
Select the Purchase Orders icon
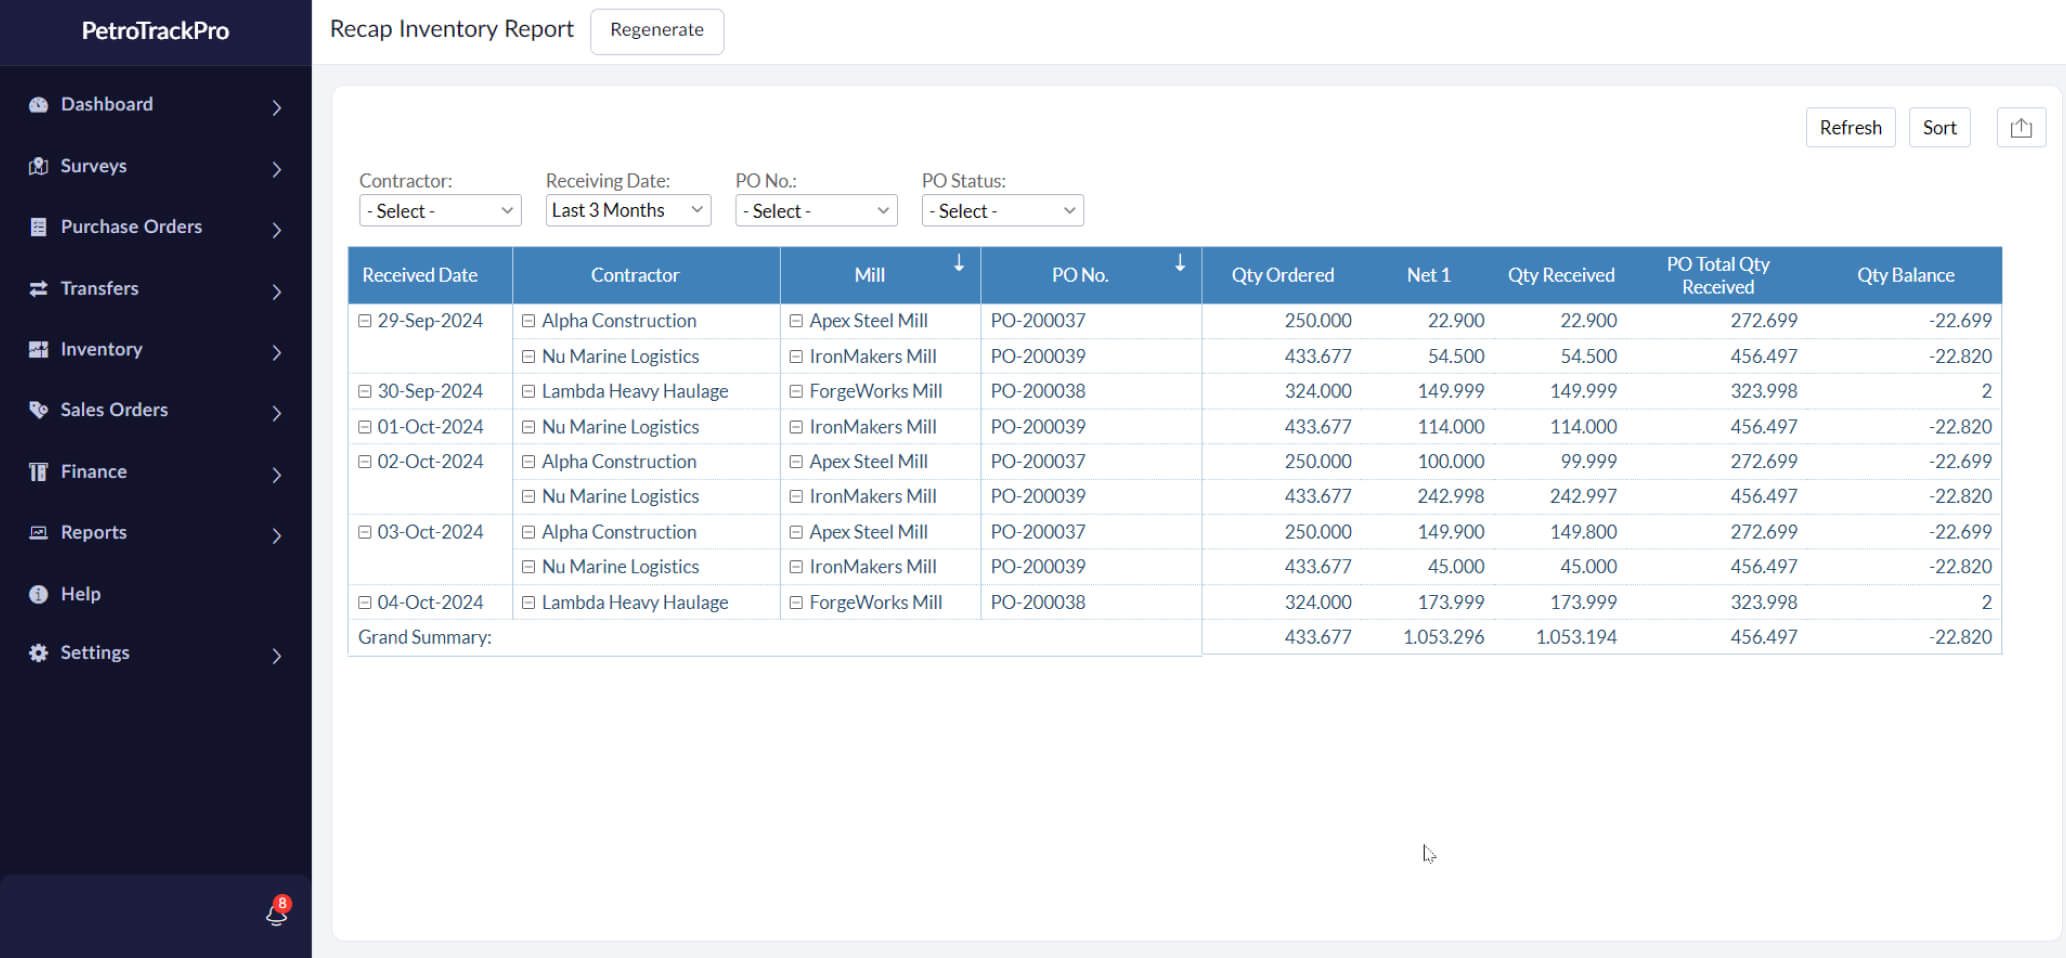coord(38,226)
